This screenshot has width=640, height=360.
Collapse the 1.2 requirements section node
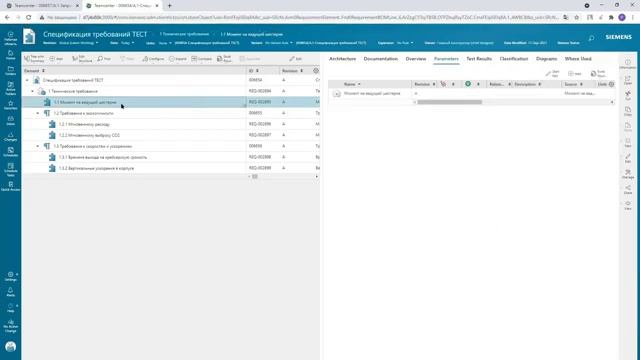[38, 113]
